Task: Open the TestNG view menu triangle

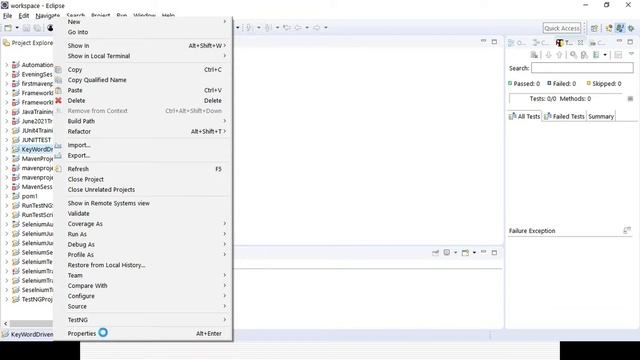Action: point(631,54)
